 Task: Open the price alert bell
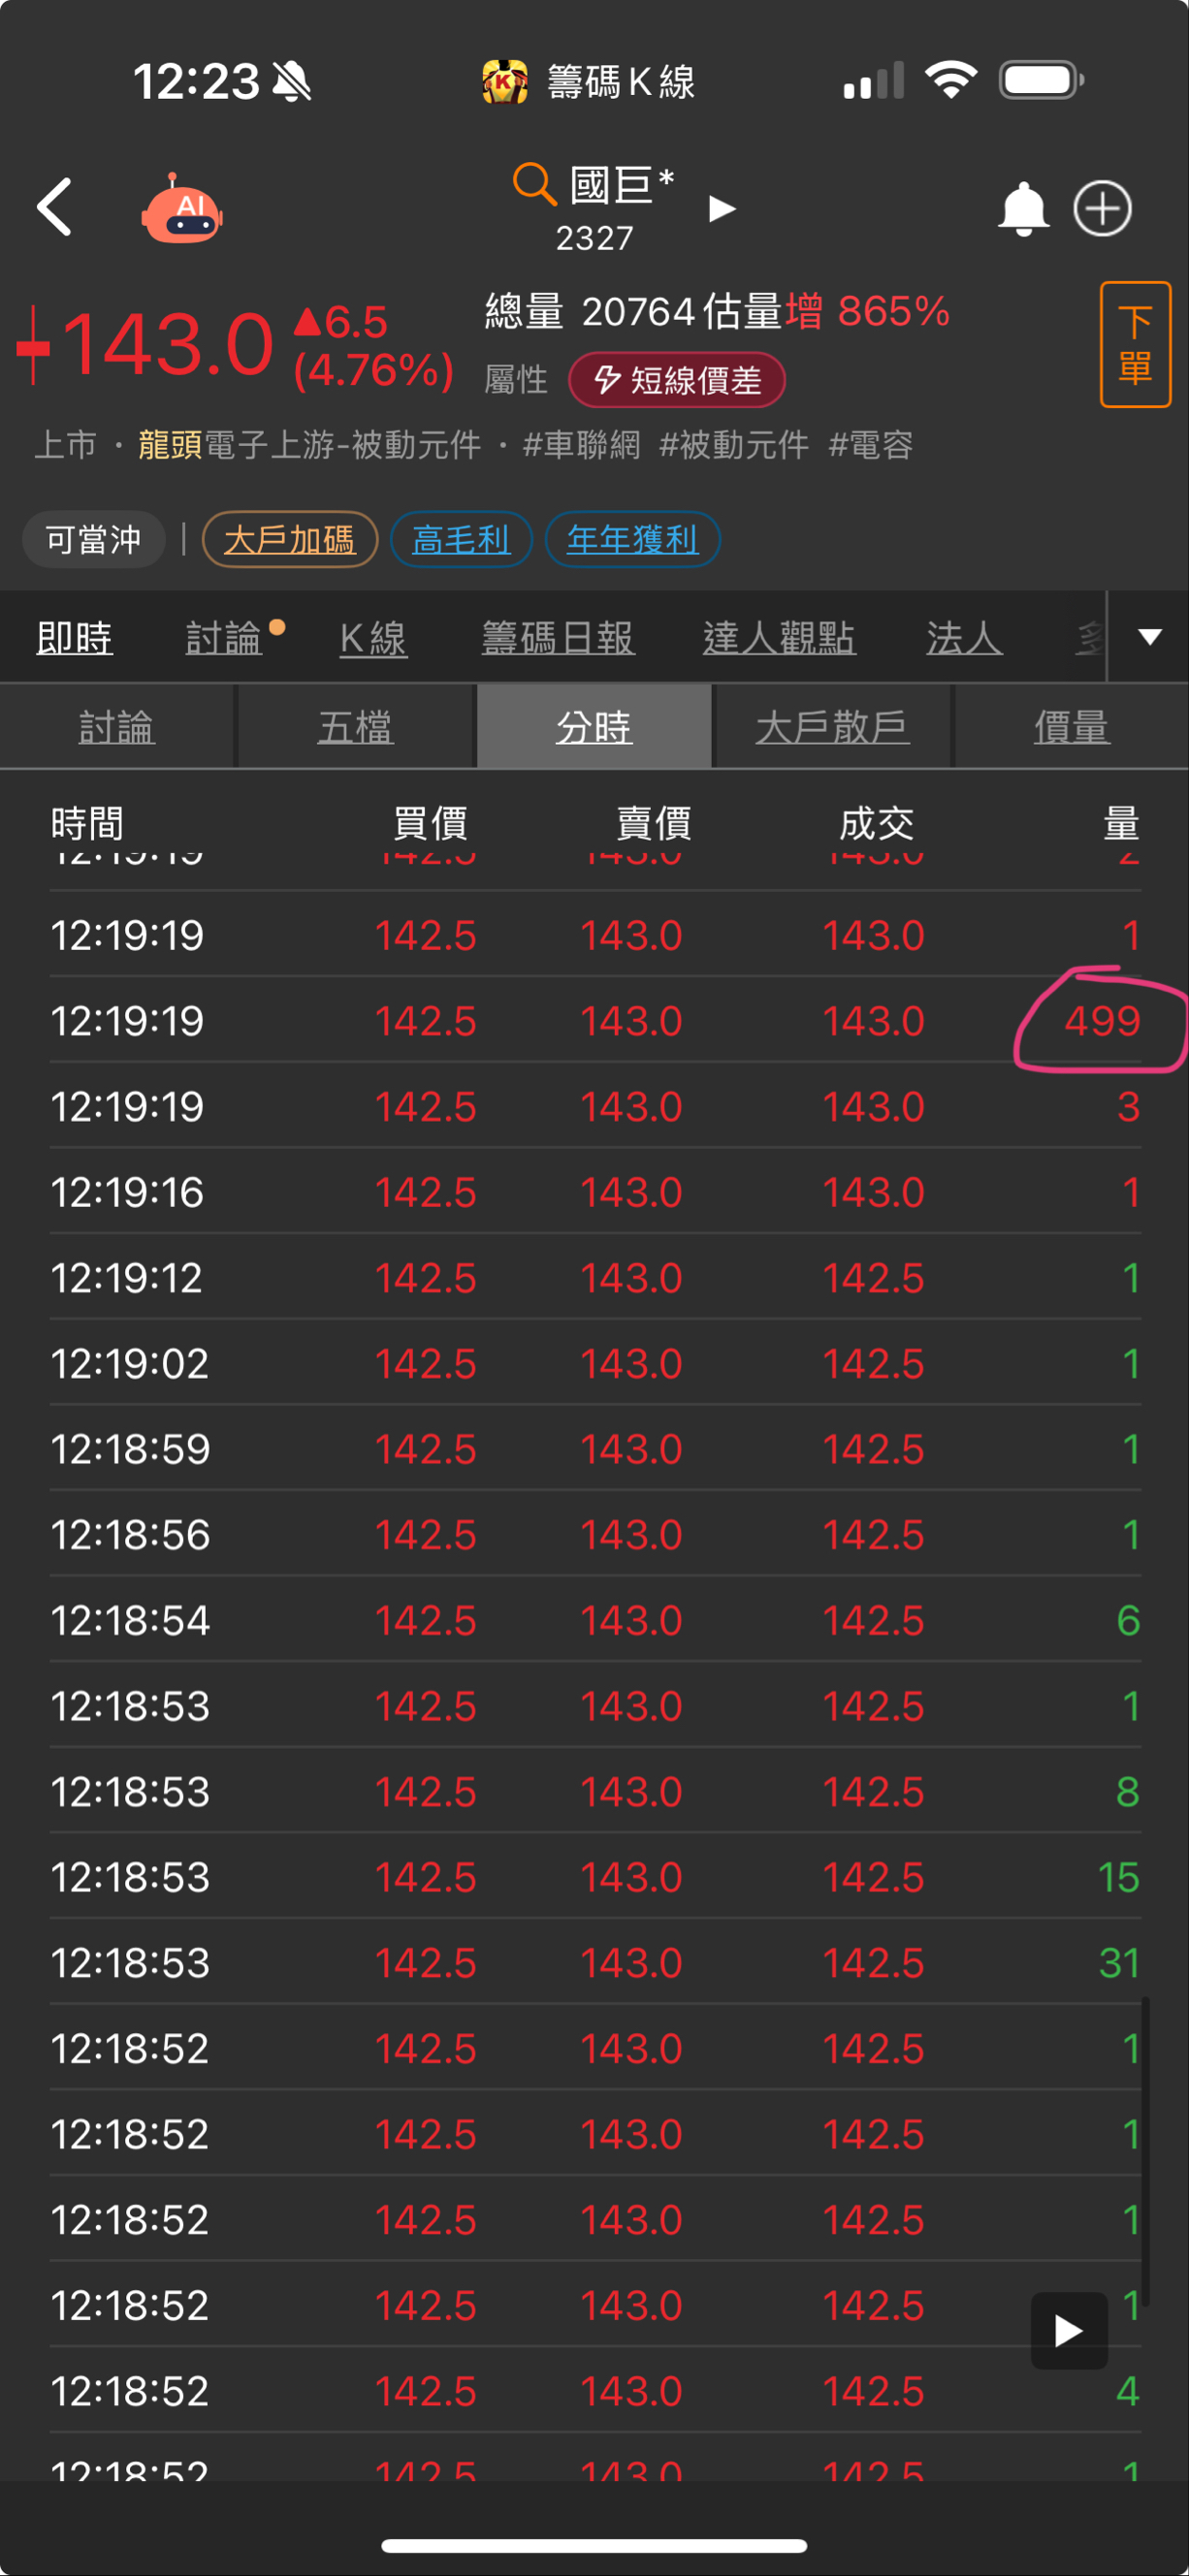pyautogui.click(x=1023, y=208)
